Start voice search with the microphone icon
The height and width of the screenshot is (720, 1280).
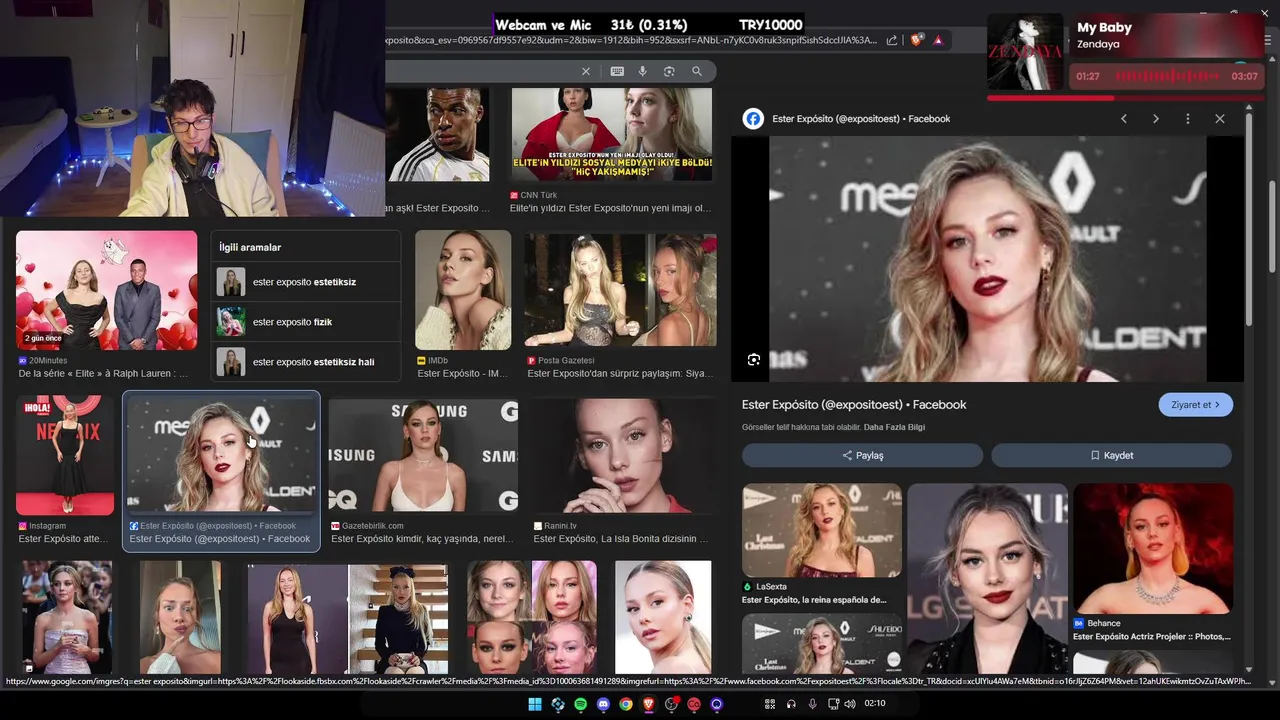tap(642, 71)
